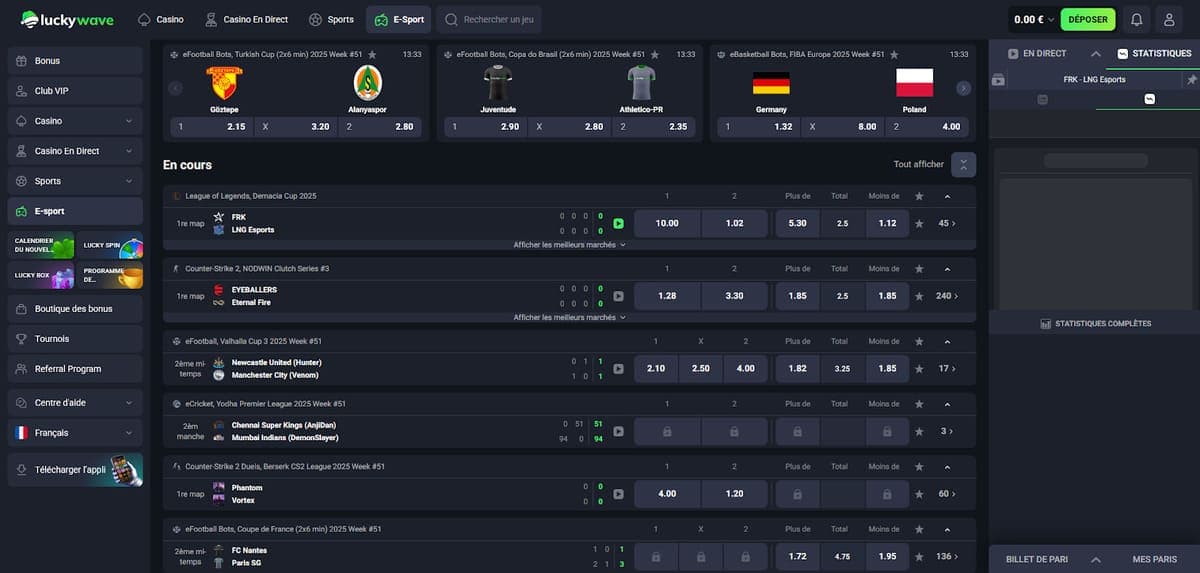Open Casino En Direct in top navigation
Image resolution: width=1200 pixels, height=573 pixels.
(249, 19)
